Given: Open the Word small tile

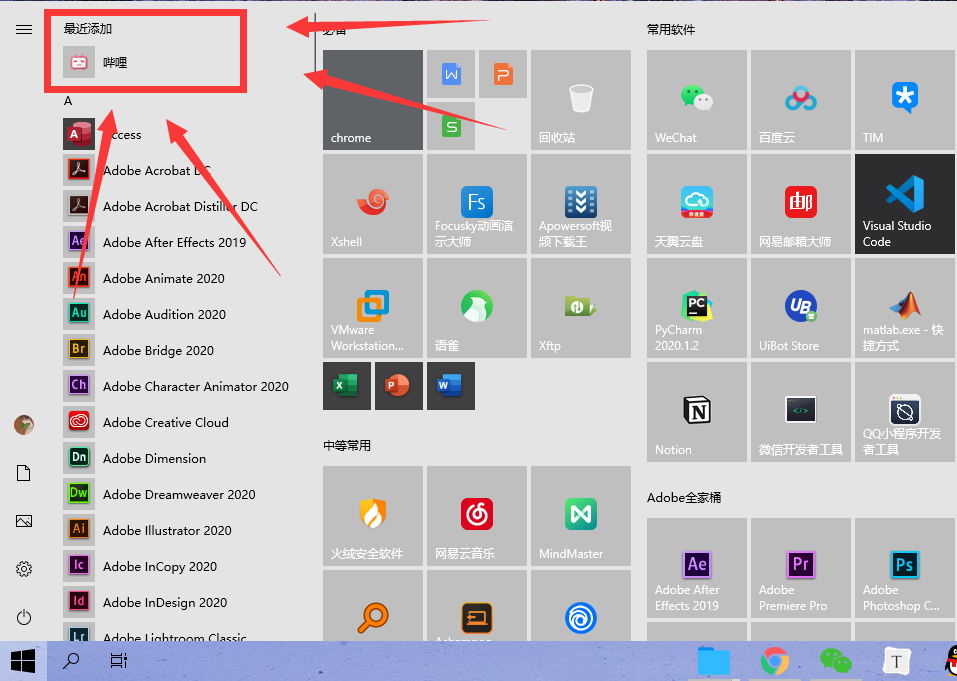Looking at the screenshot, I should tap(451, 386).
